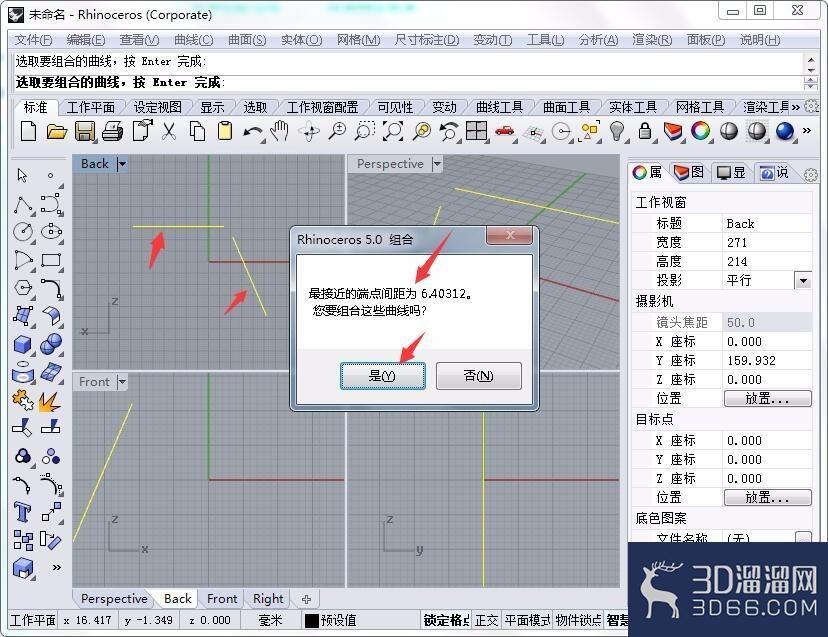Switch to the Perspective viewport tab at bottom
This screenshot has width=828, height=637.
[x=114, y=599]
